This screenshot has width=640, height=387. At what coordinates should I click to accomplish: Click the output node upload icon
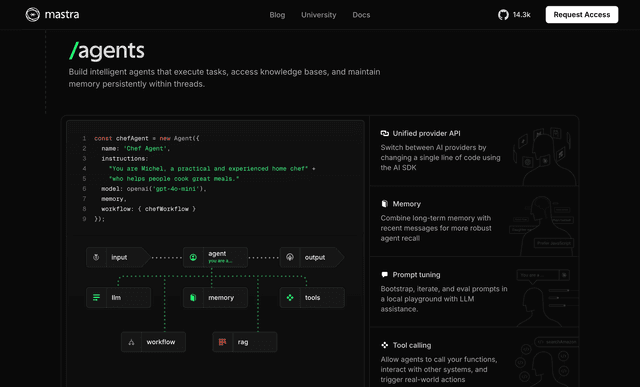(290, 257)
